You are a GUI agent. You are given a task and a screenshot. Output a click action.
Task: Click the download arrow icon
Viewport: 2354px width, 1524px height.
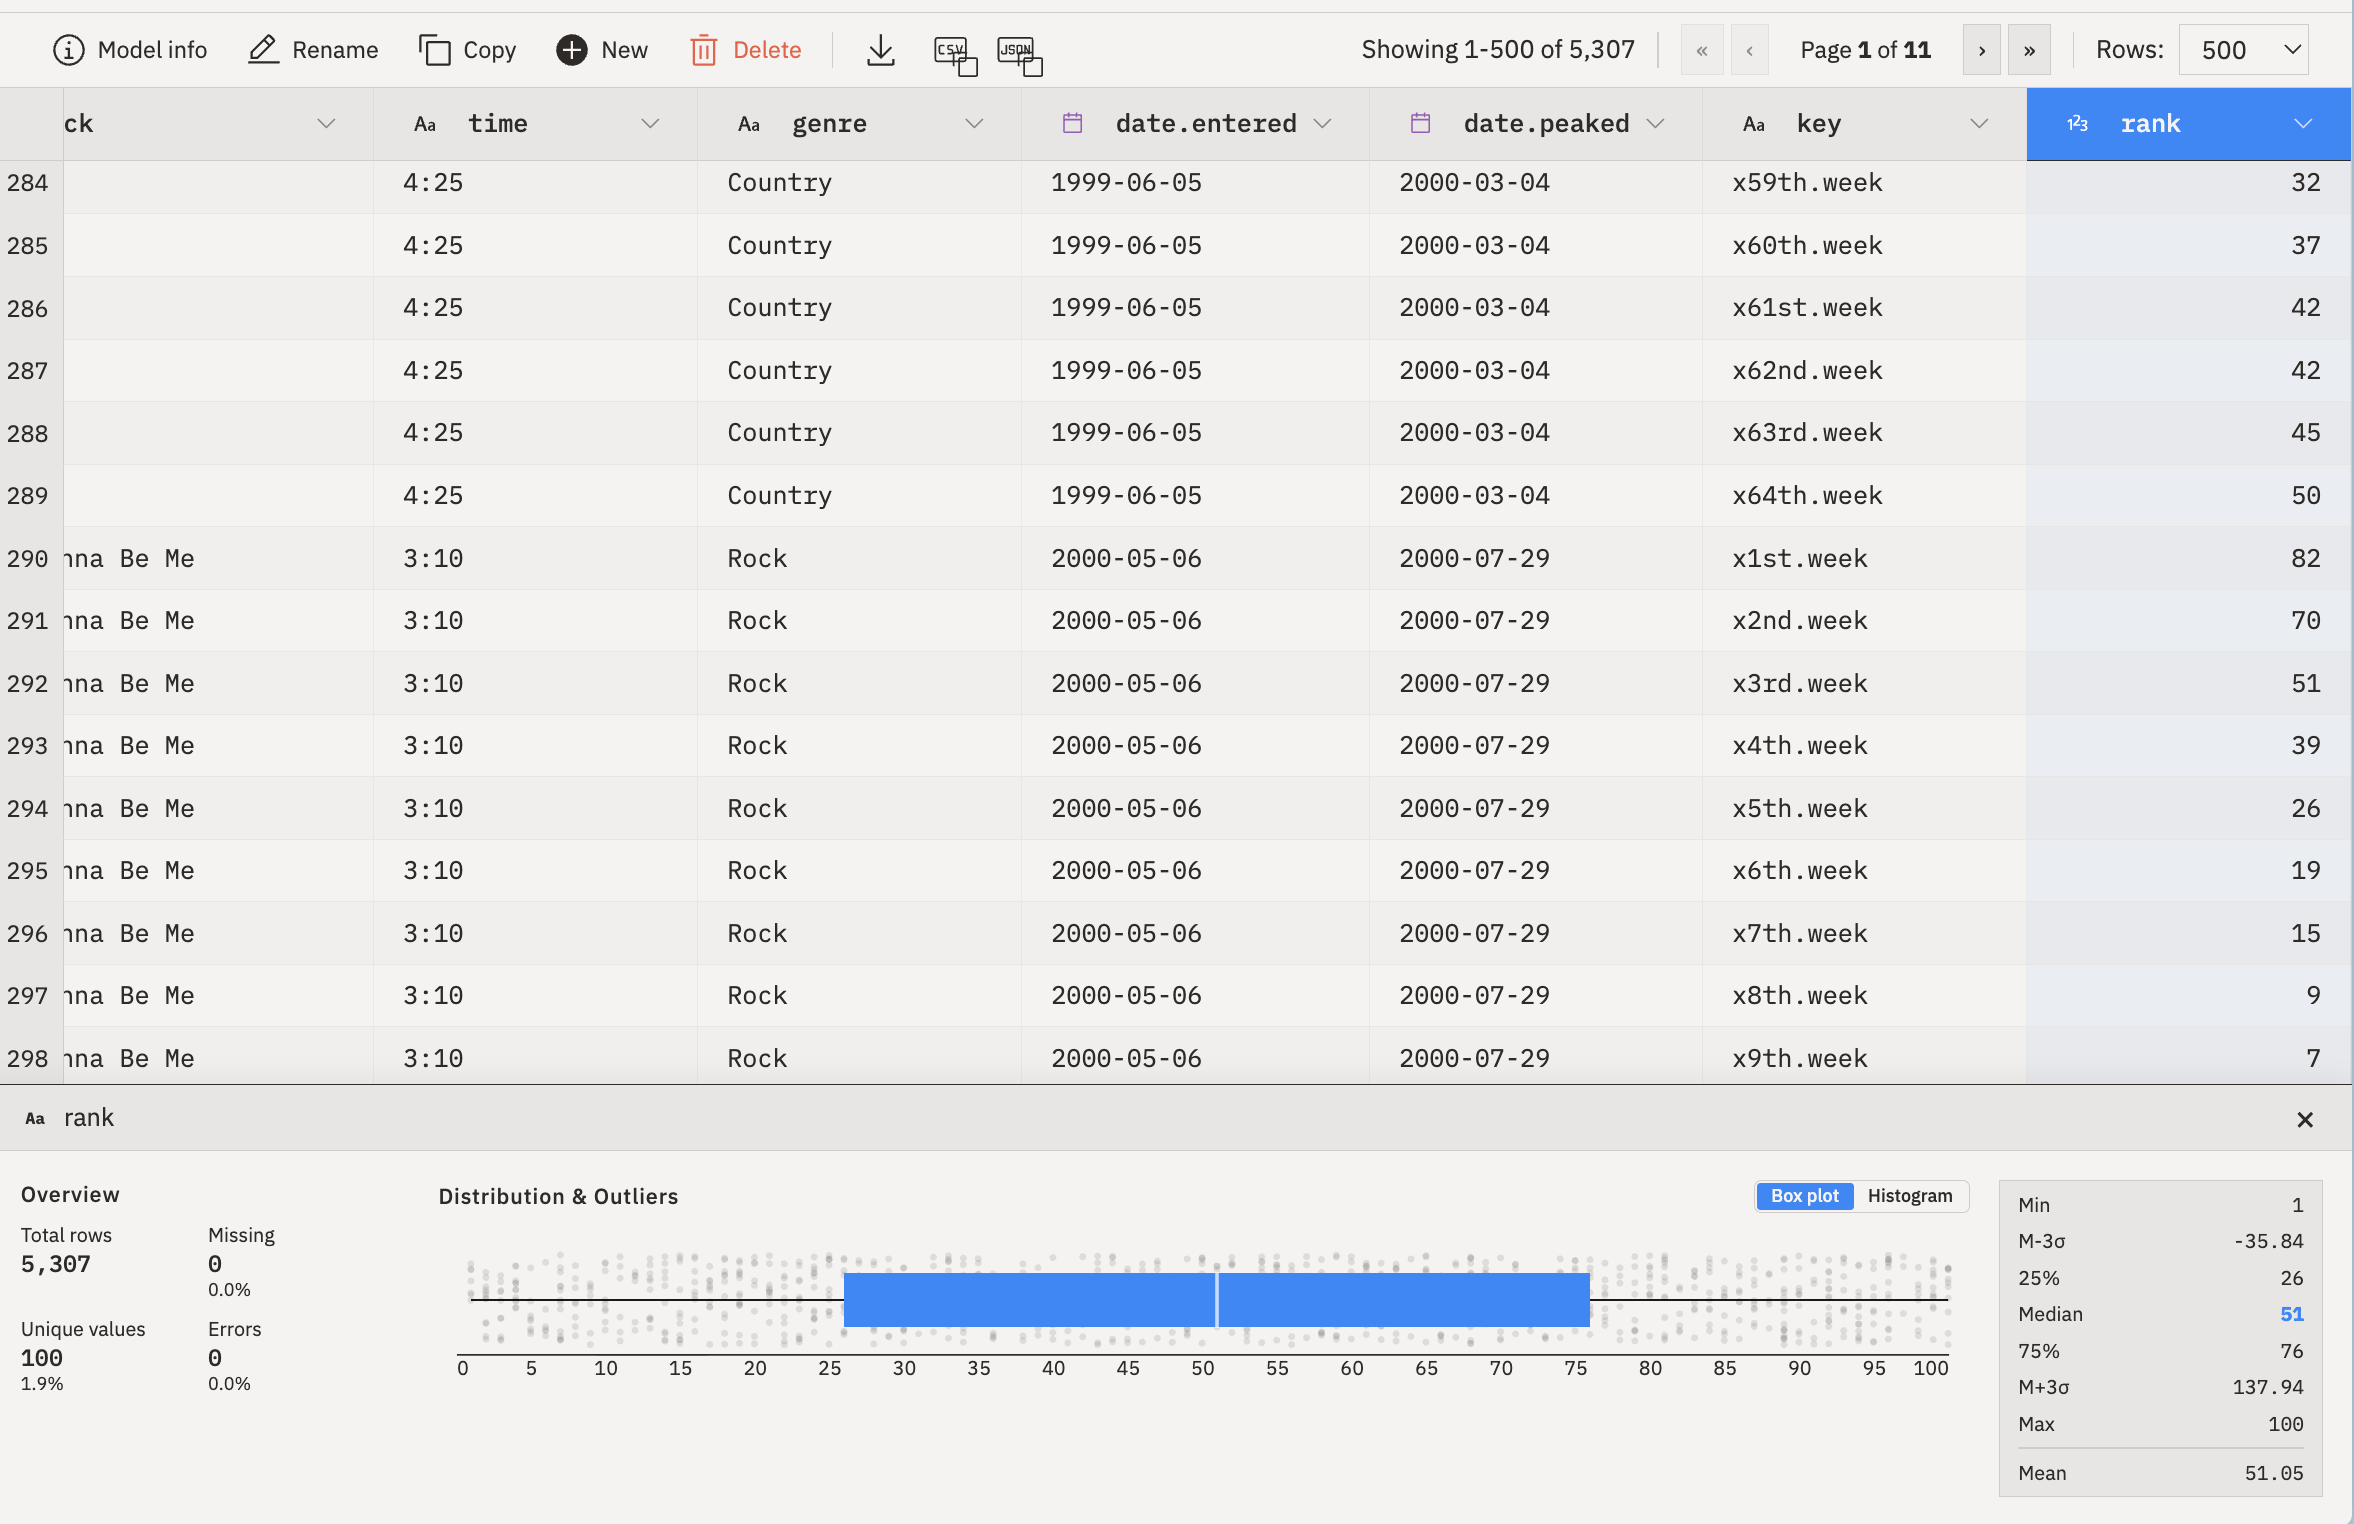pos(880,50)
